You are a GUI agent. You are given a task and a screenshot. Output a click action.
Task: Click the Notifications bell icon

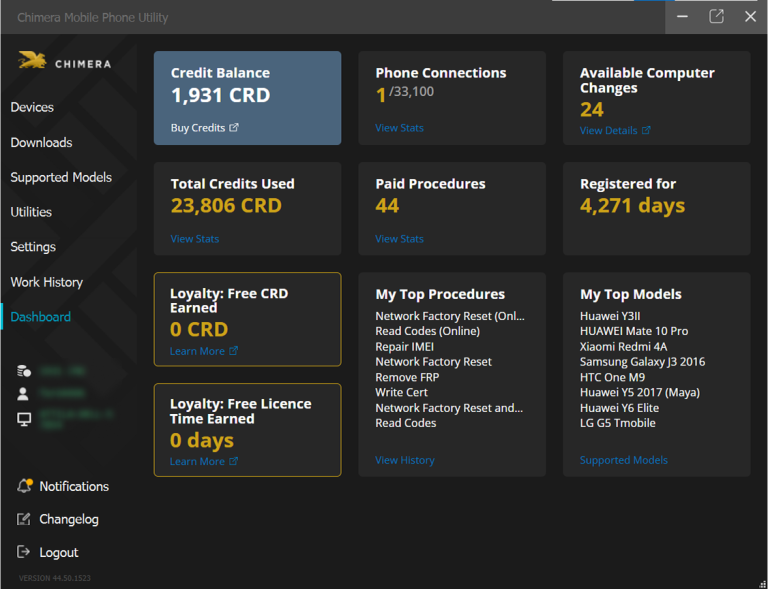click(x=25, y=486)
